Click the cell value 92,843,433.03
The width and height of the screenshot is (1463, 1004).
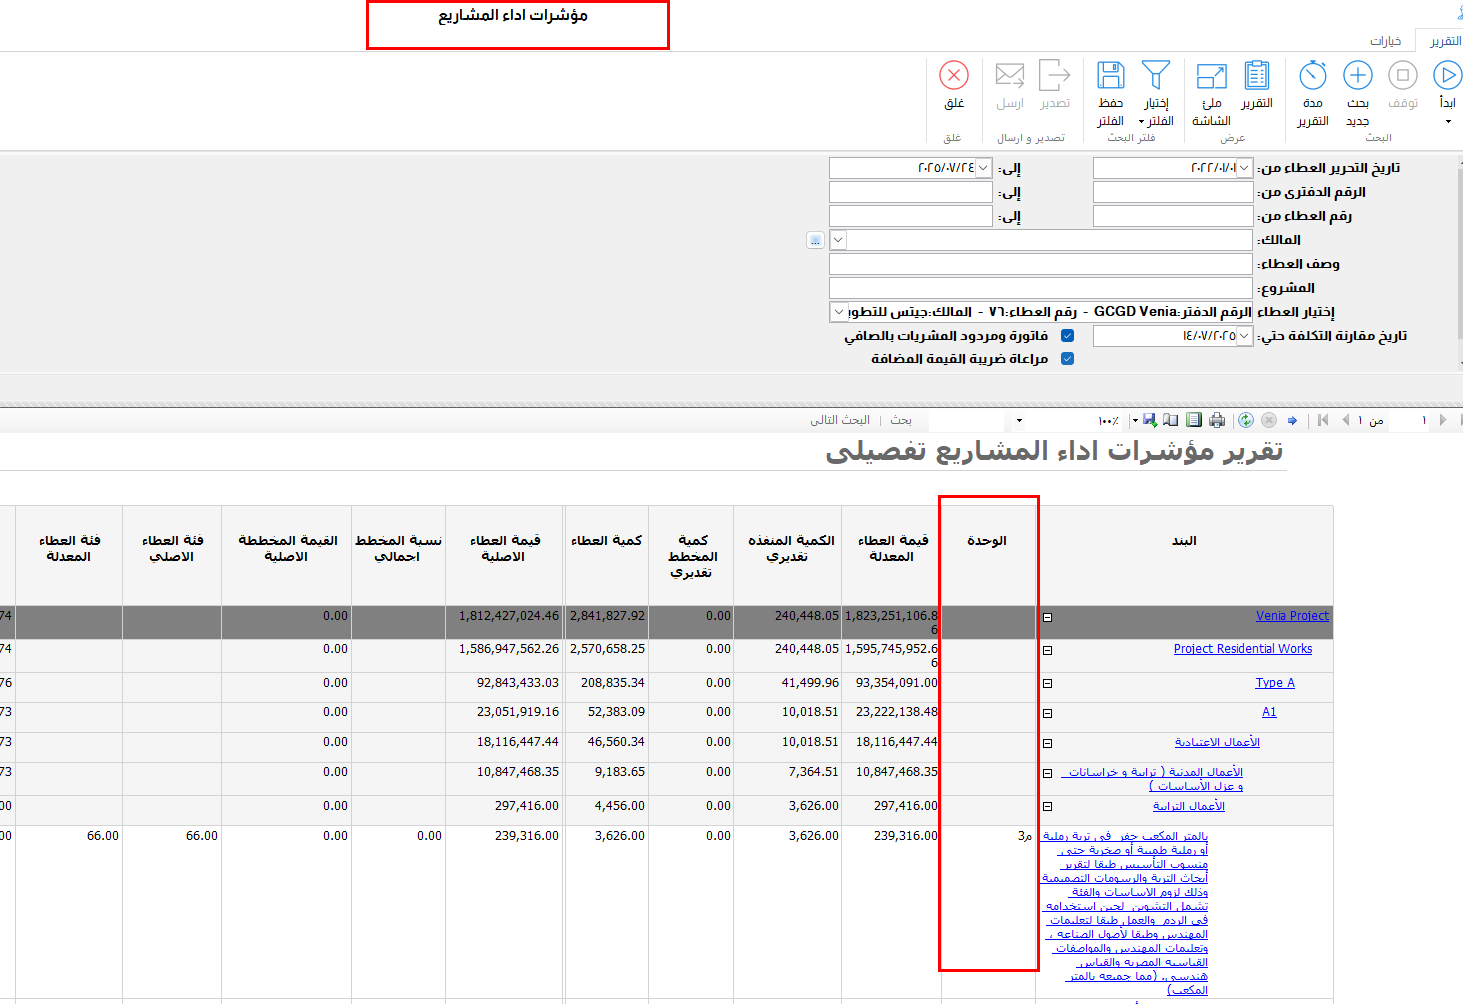coord(517,683)
